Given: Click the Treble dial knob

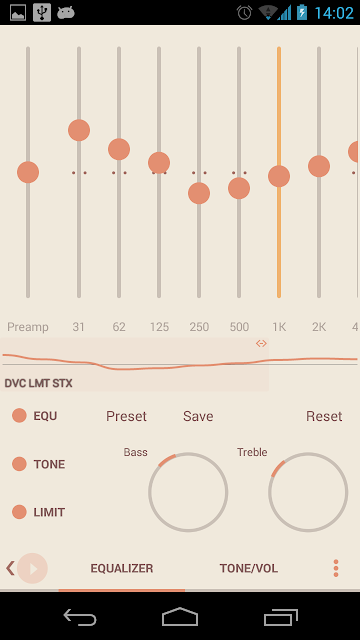Looking at the screenshot, I should pyautogui.click(x=308, y=492).
